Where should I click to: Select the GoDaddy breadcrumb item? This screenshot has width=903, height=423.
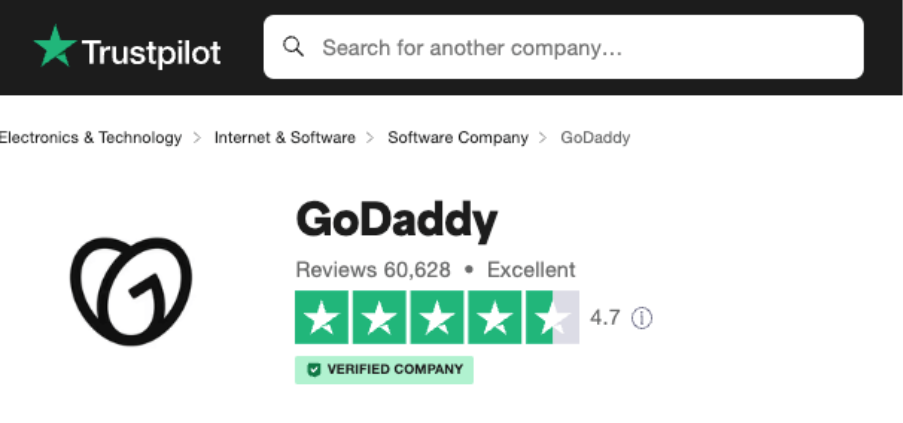point(595,138)
